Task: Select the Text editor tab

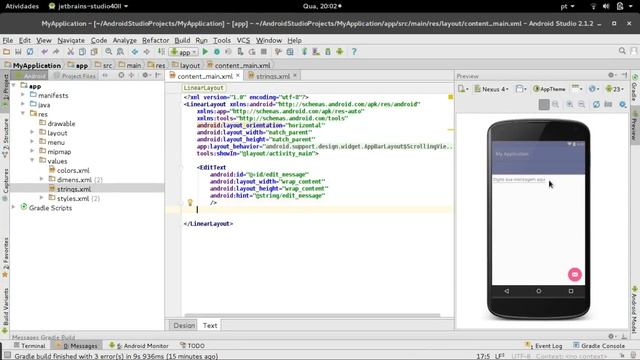Action: pos(210,325)
